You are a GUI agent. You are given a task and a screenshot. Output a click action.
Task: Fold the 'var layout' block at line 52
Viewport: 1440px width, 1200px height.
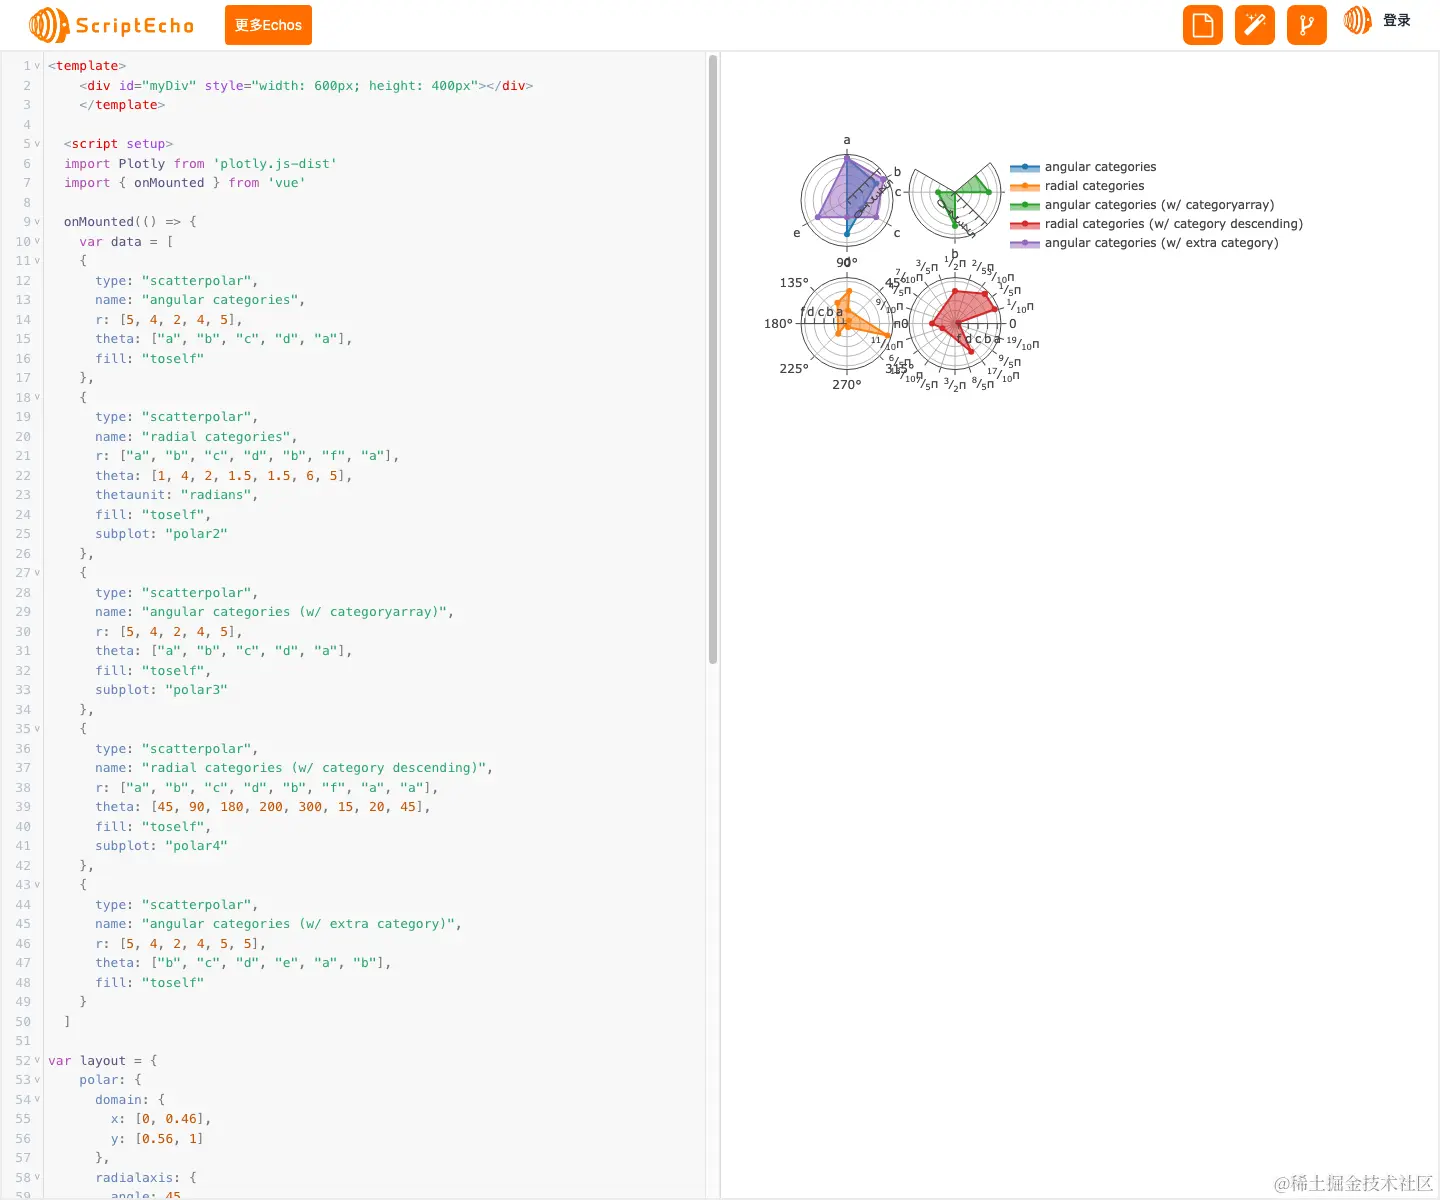click(x=38, y=1061)
